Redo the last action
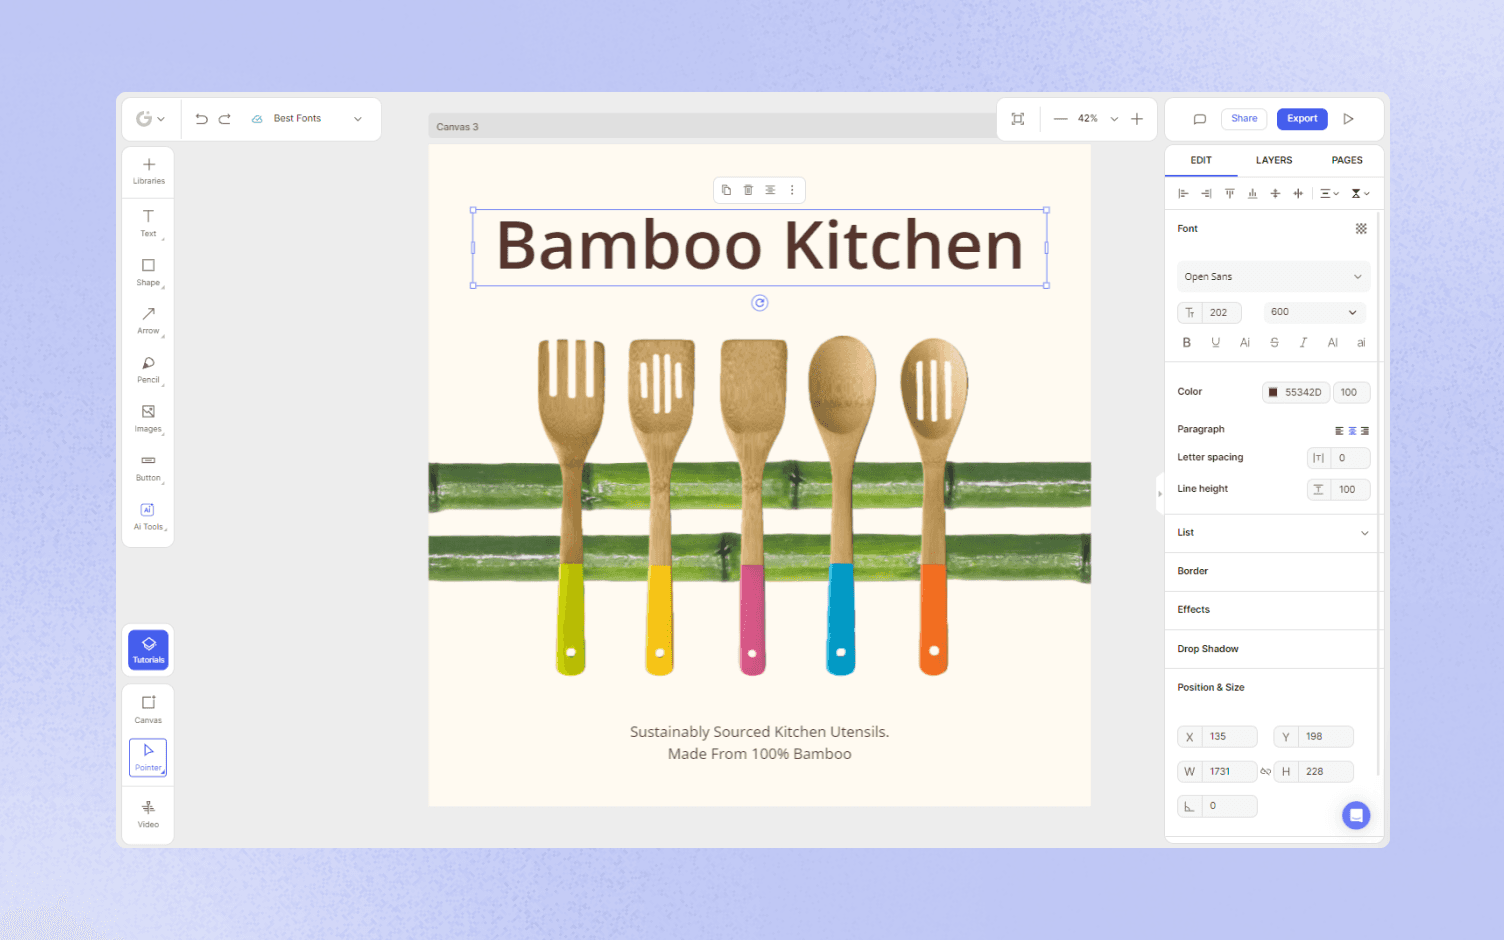The height and width of the screenshot is (940, 1504). 225,118
